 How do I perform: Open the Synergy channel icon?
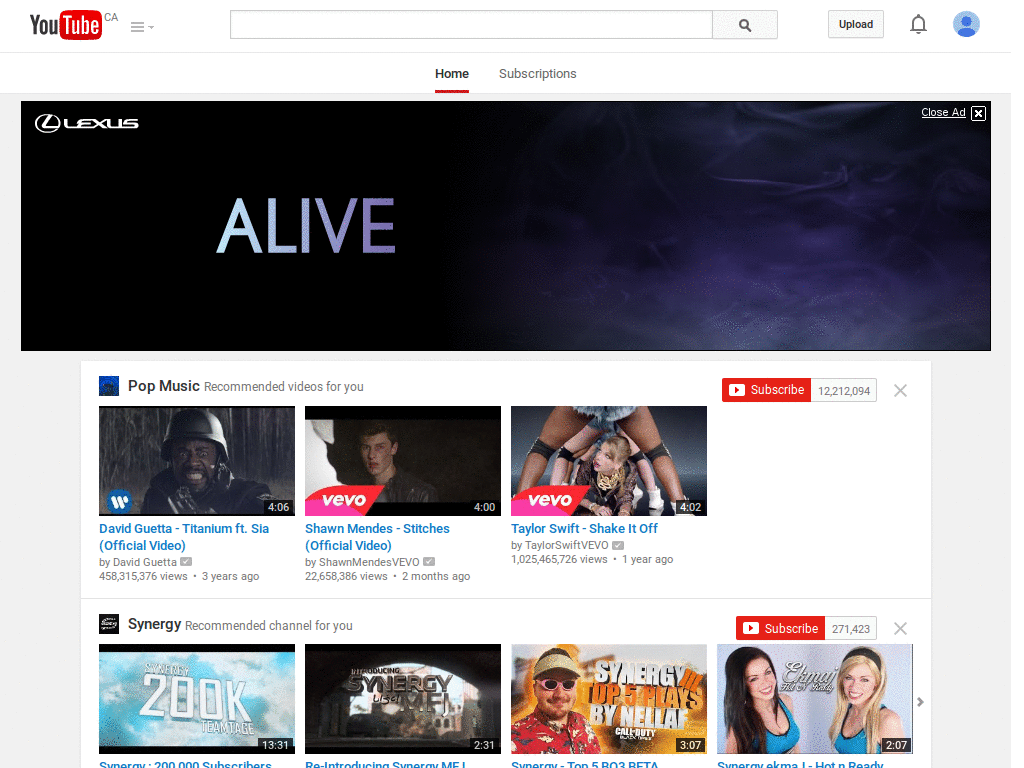pos(109,624)
